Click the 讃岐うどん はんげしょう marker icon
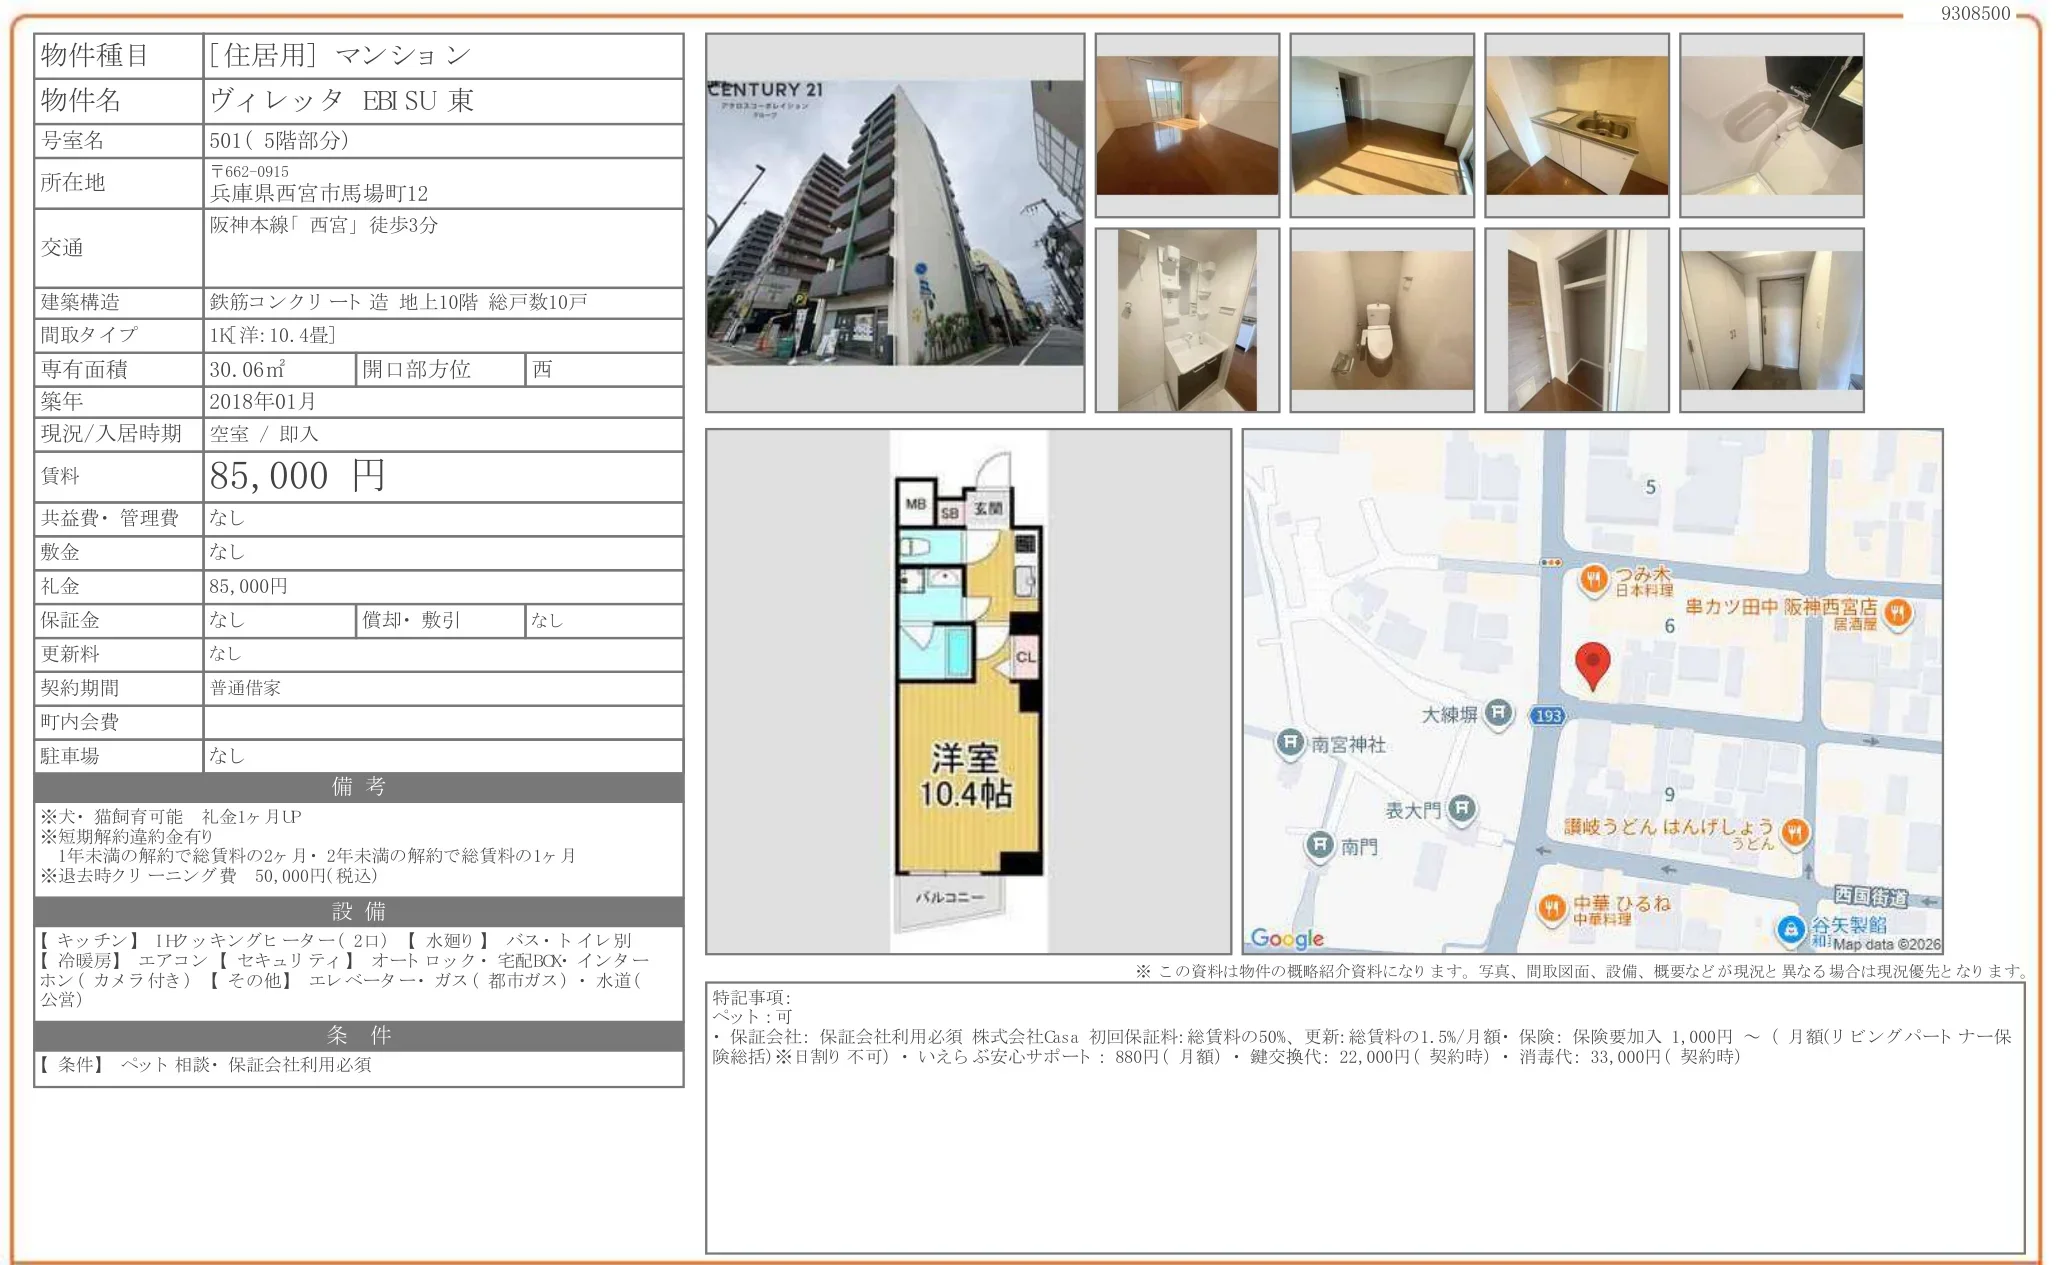Screen dimensions: 2056x1265 tap(1795, 832)
